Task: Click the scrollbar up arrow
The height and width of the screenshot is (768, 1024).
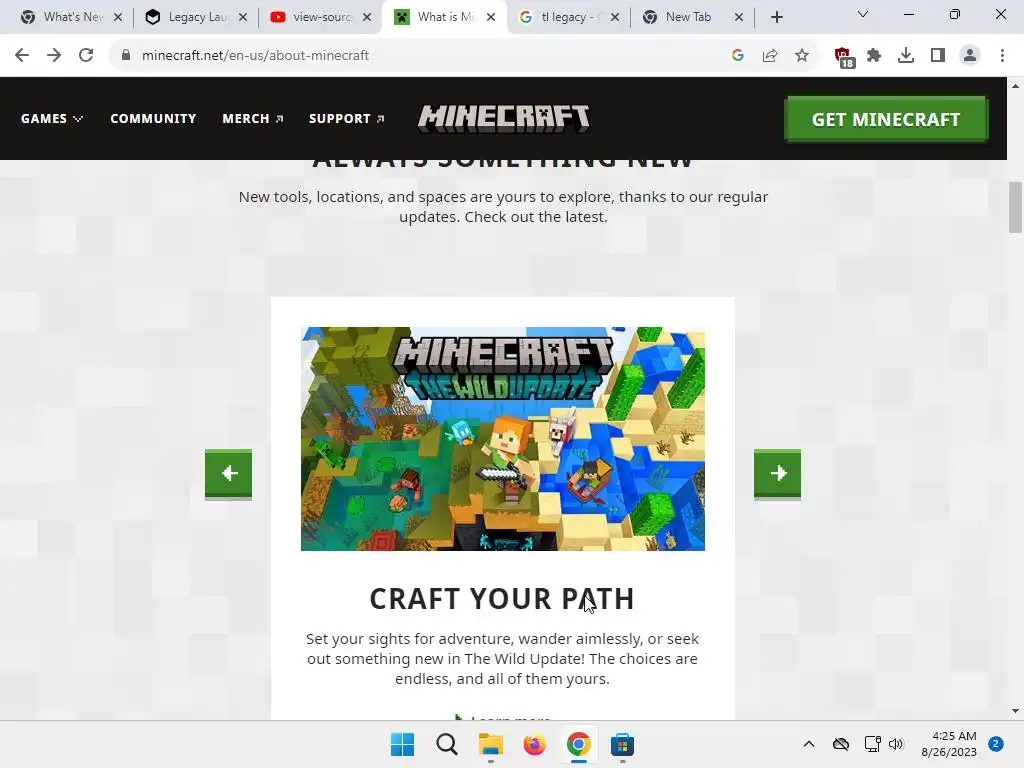Action: click(x=1015, y=86)
